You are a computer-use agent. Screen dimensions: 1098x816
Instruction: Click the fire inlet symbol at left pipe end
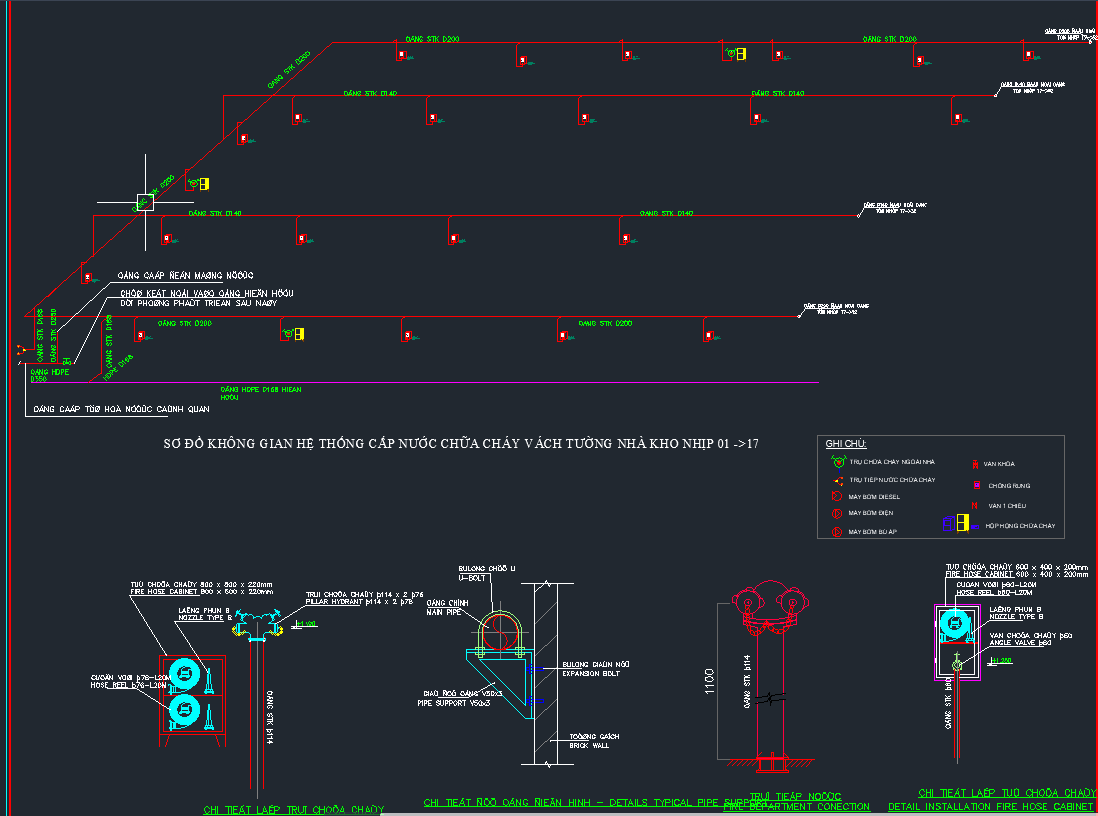pyautogui.click(x=20, y=349)
